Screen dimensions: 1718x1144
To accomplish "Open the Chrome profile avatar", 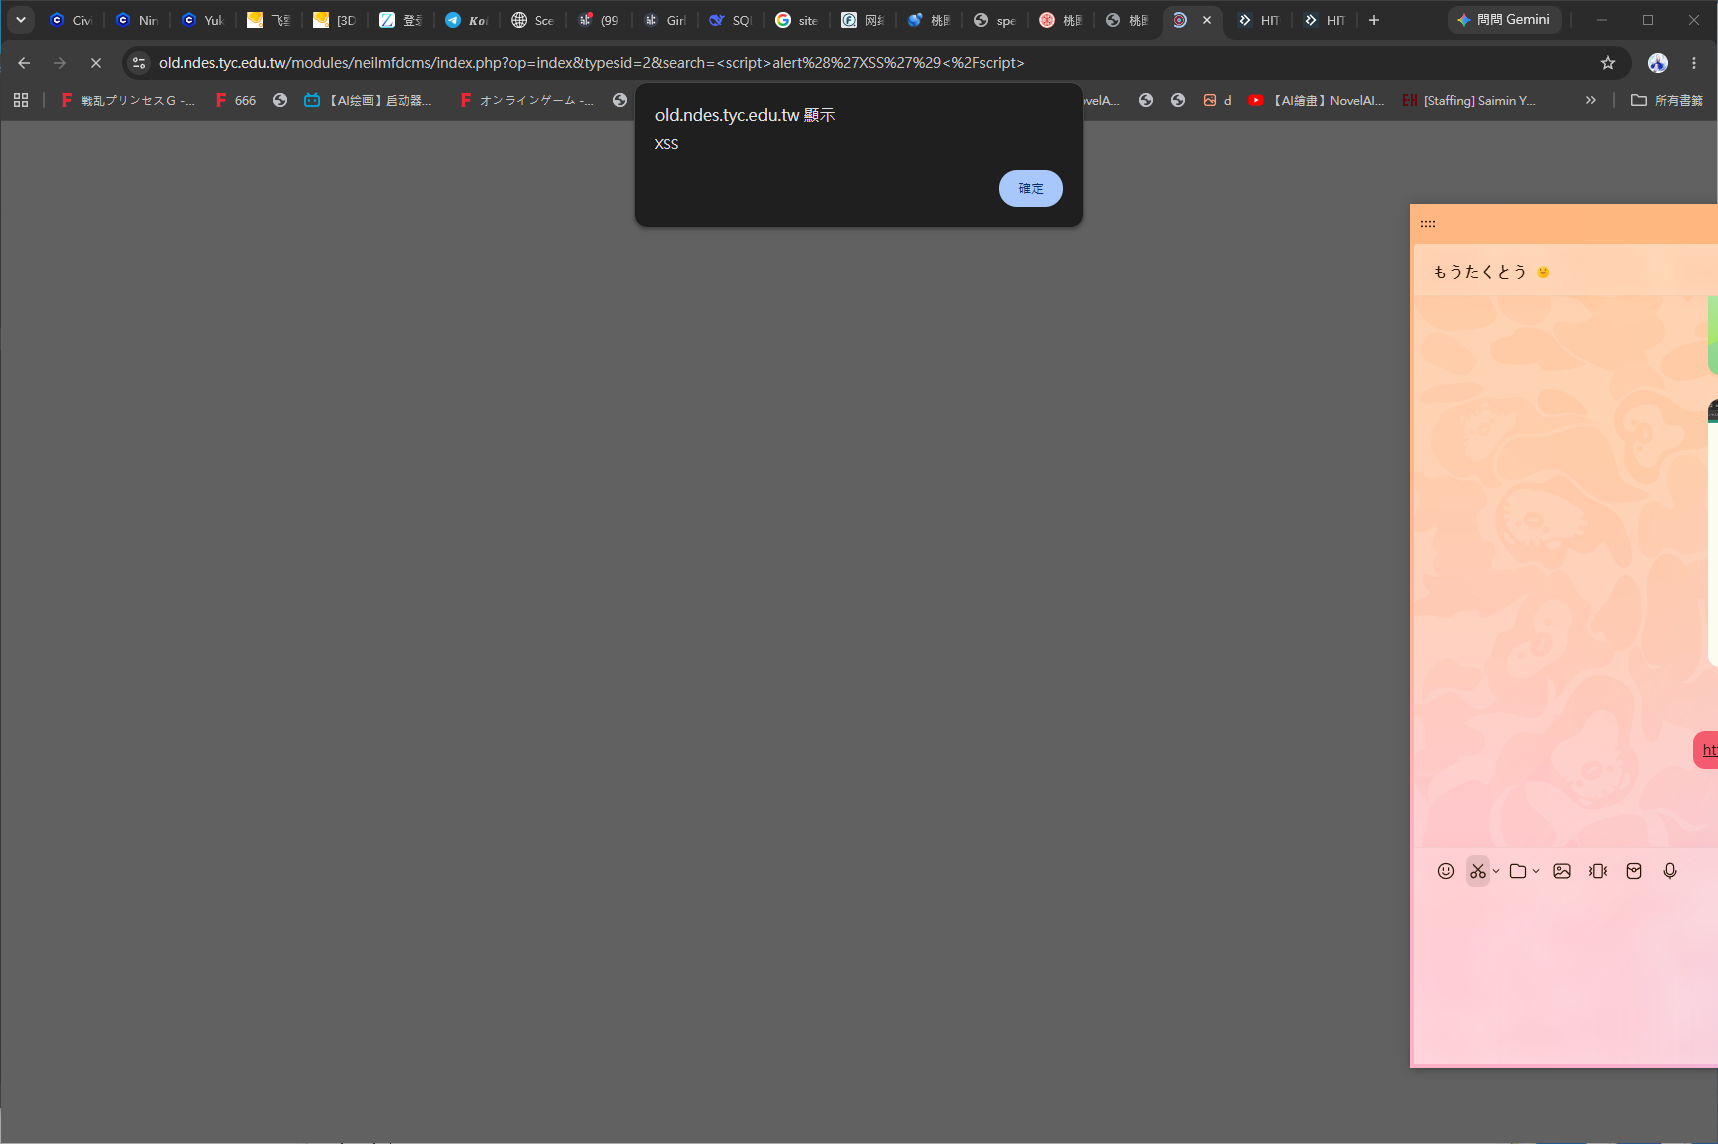I will point(1658,63).
